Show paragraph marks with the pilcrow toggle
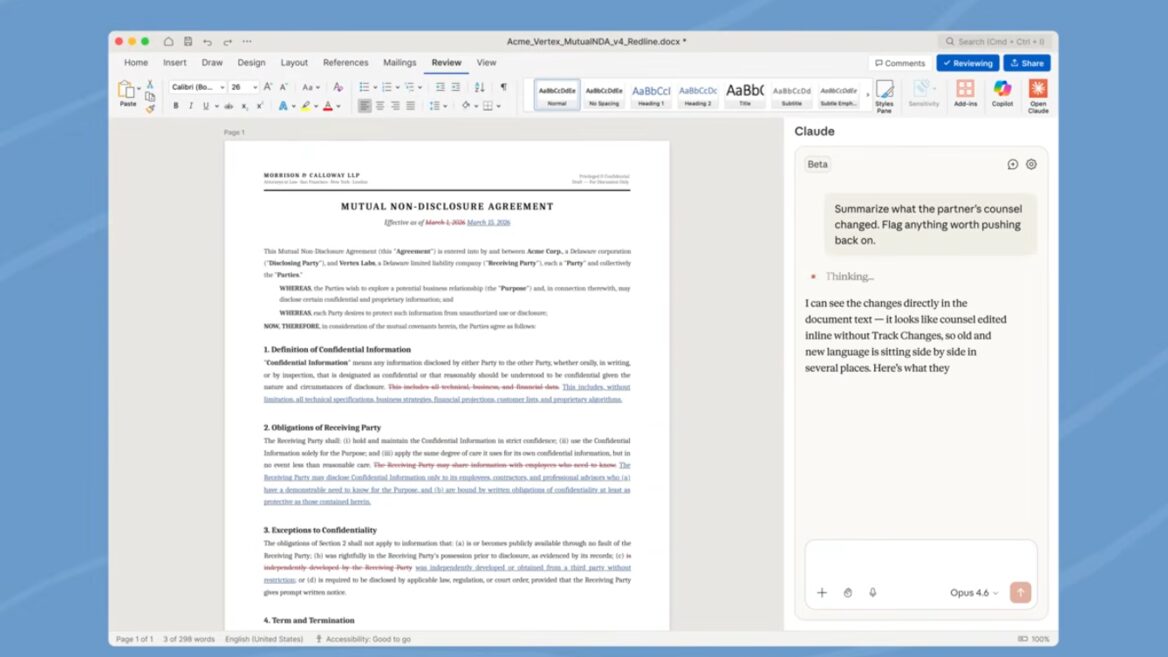1168x657 pixels. pyautogui.click(x=503, y=87)
